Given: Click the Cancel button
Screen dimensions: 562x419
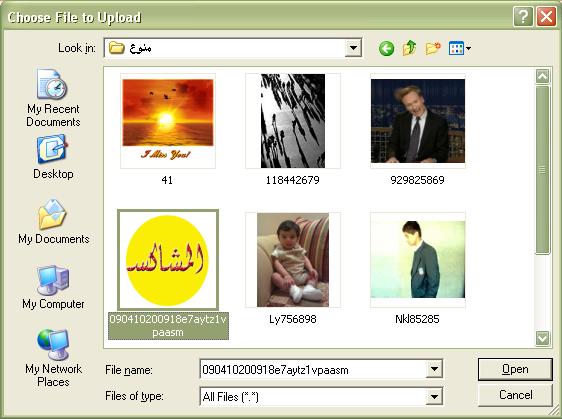Looking at the screenshot, I should (x=515, y=395).
